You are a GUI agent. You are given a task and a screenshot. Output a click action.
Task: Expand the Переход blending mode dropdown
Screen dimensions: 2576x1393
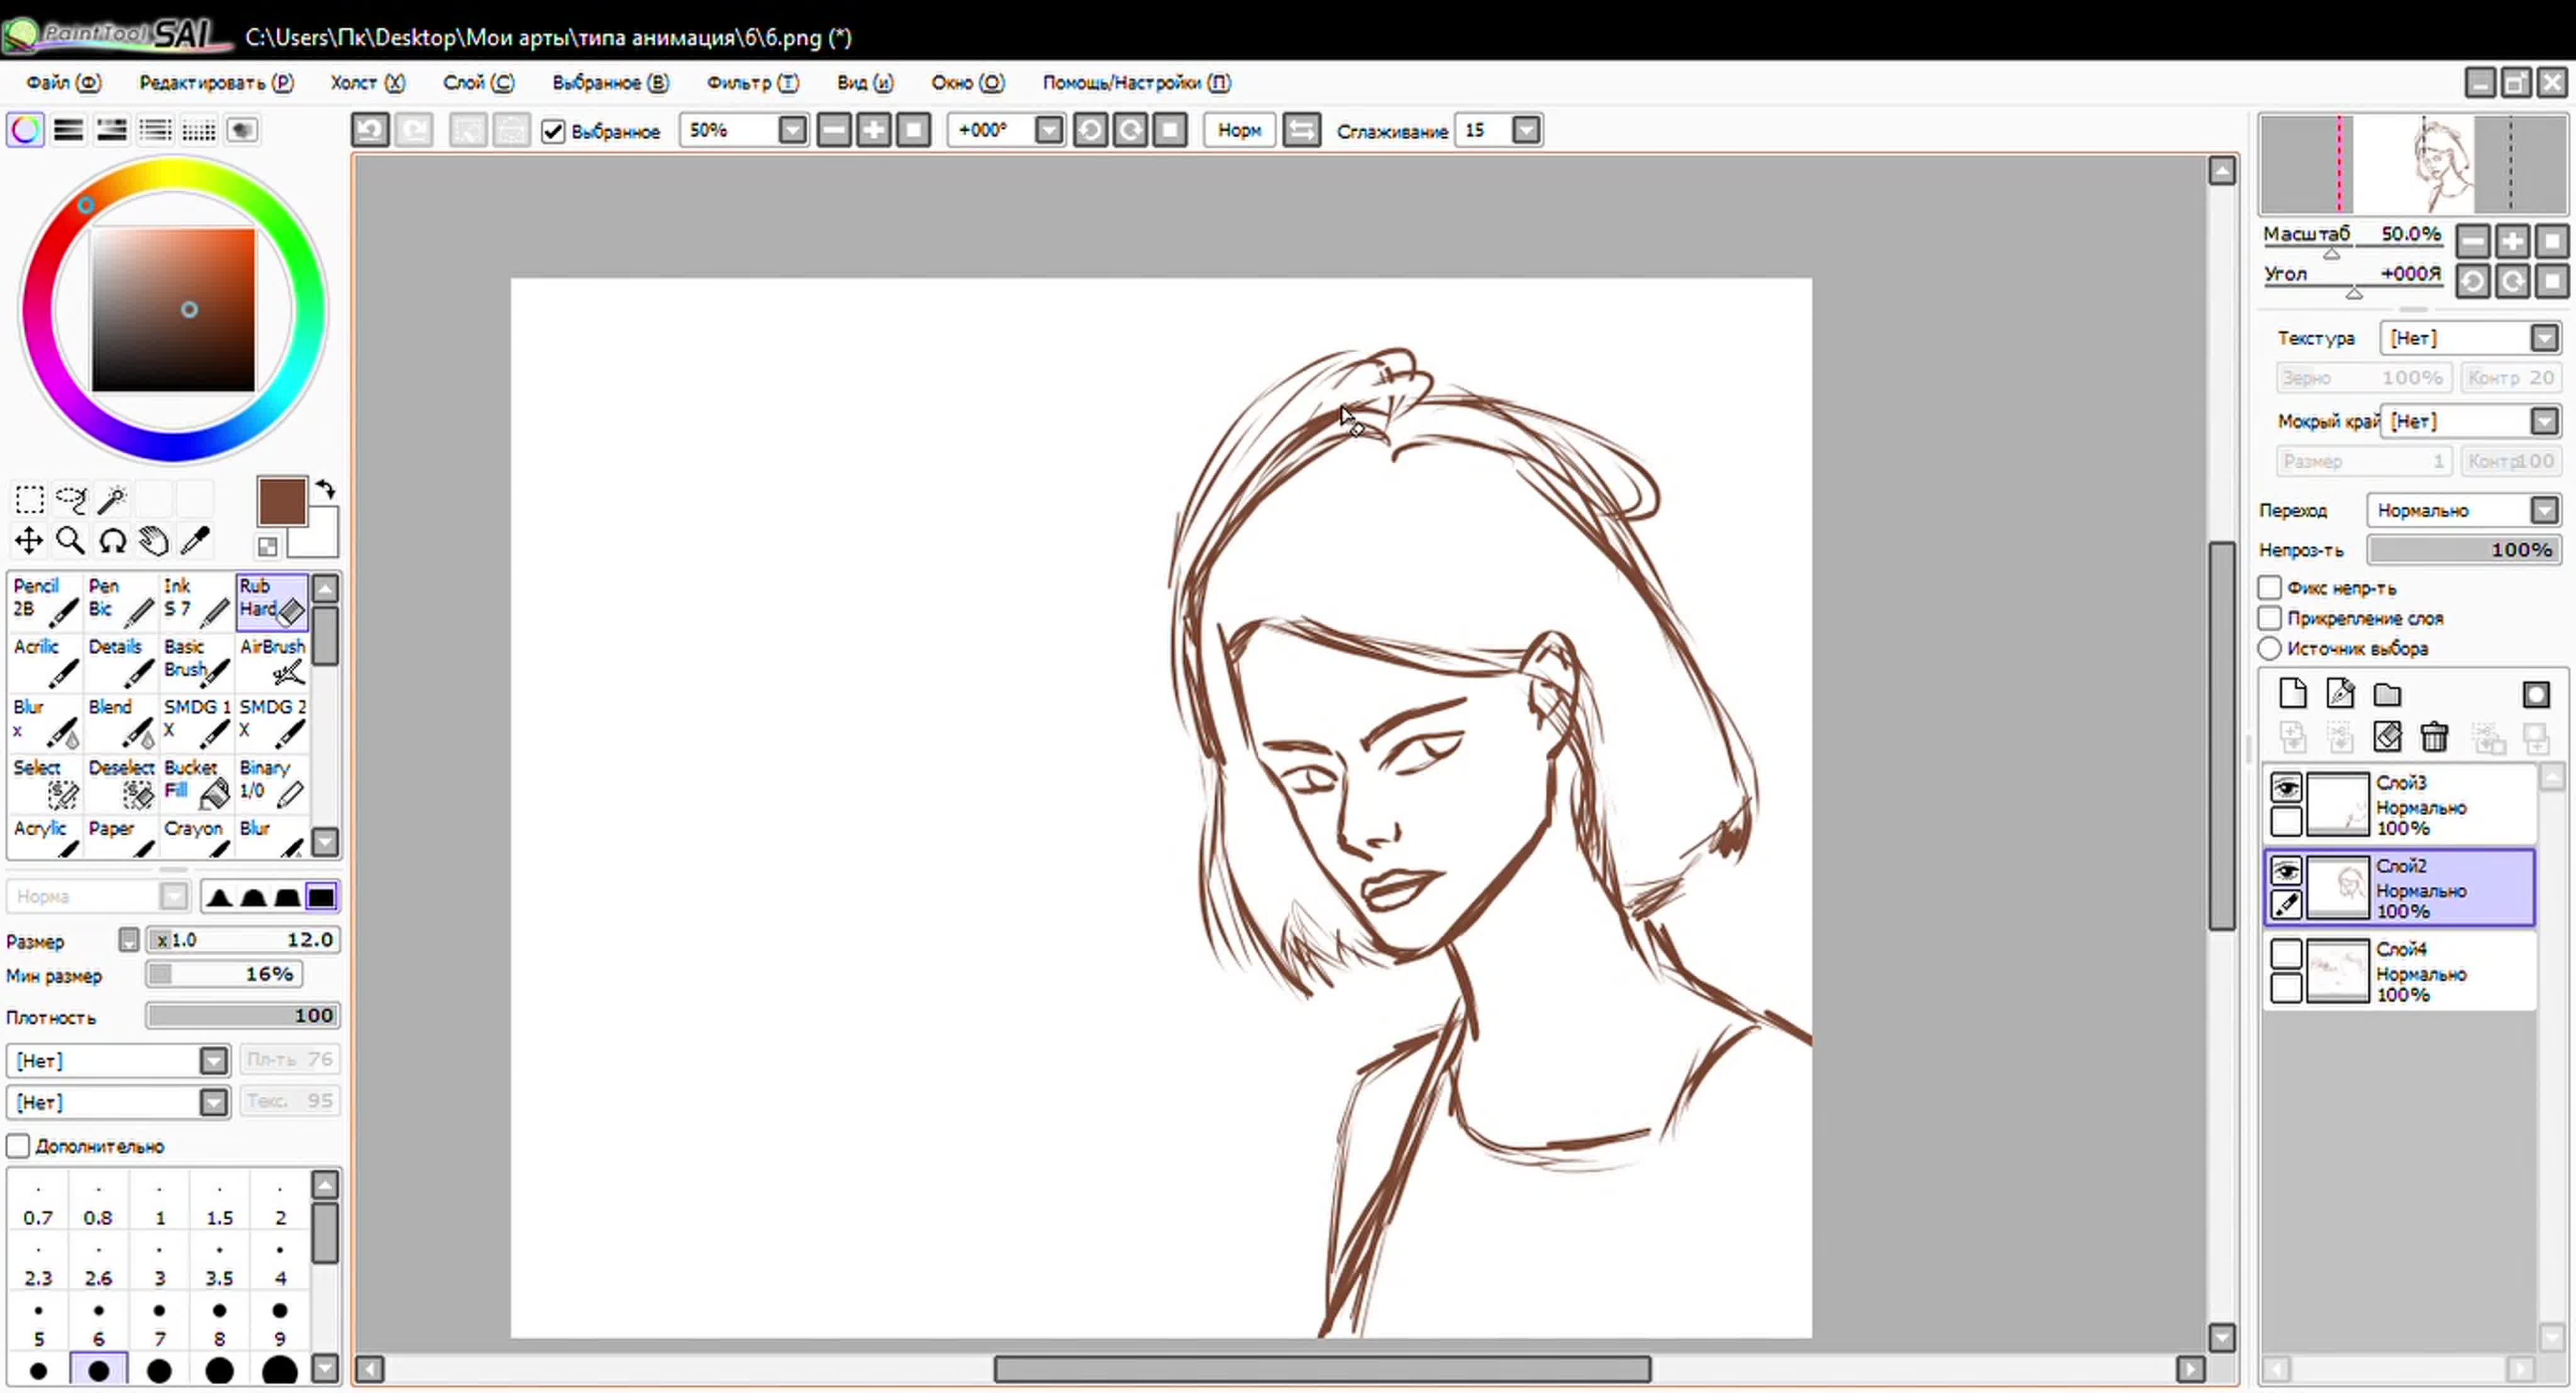click(x=2545, y=510)
